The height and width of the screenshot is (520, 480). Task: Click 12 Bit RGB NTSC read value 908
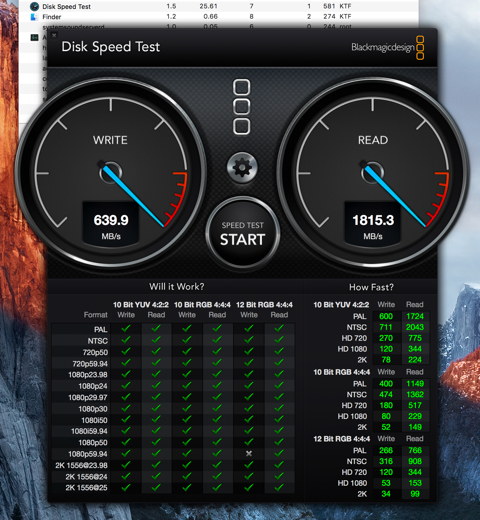415,461
